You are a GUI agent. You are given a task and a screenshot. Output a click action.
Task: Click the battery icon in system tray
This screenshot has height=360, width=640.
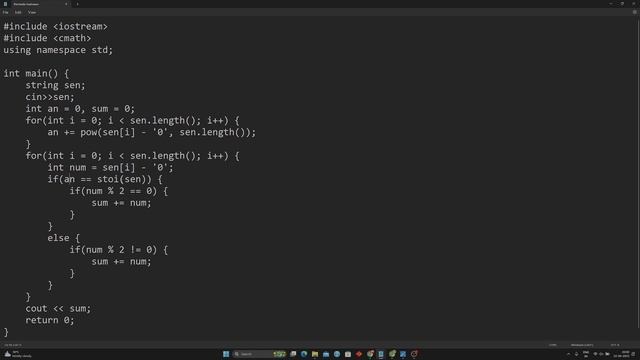(607, 354)
